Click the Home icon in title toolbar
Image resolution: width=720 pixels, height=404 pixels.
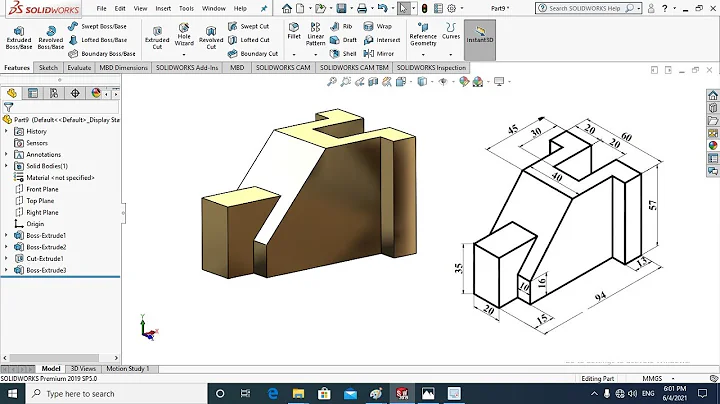pos(287,8)
